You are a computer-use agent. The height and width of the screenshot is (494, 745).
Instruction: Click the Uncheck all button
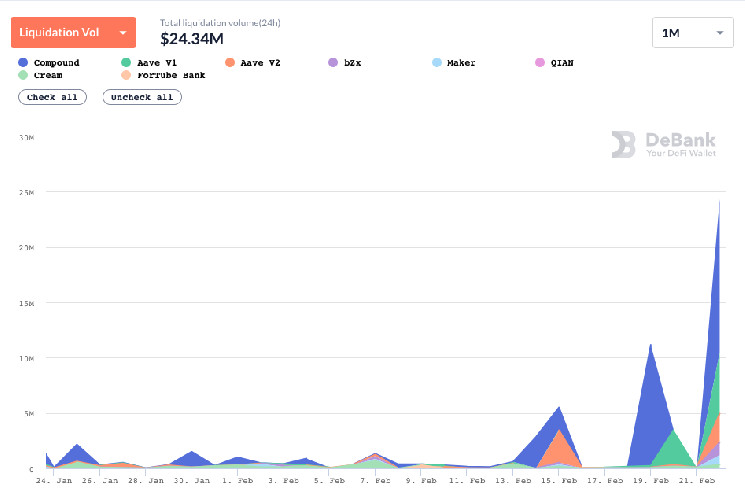pos(142,97)
